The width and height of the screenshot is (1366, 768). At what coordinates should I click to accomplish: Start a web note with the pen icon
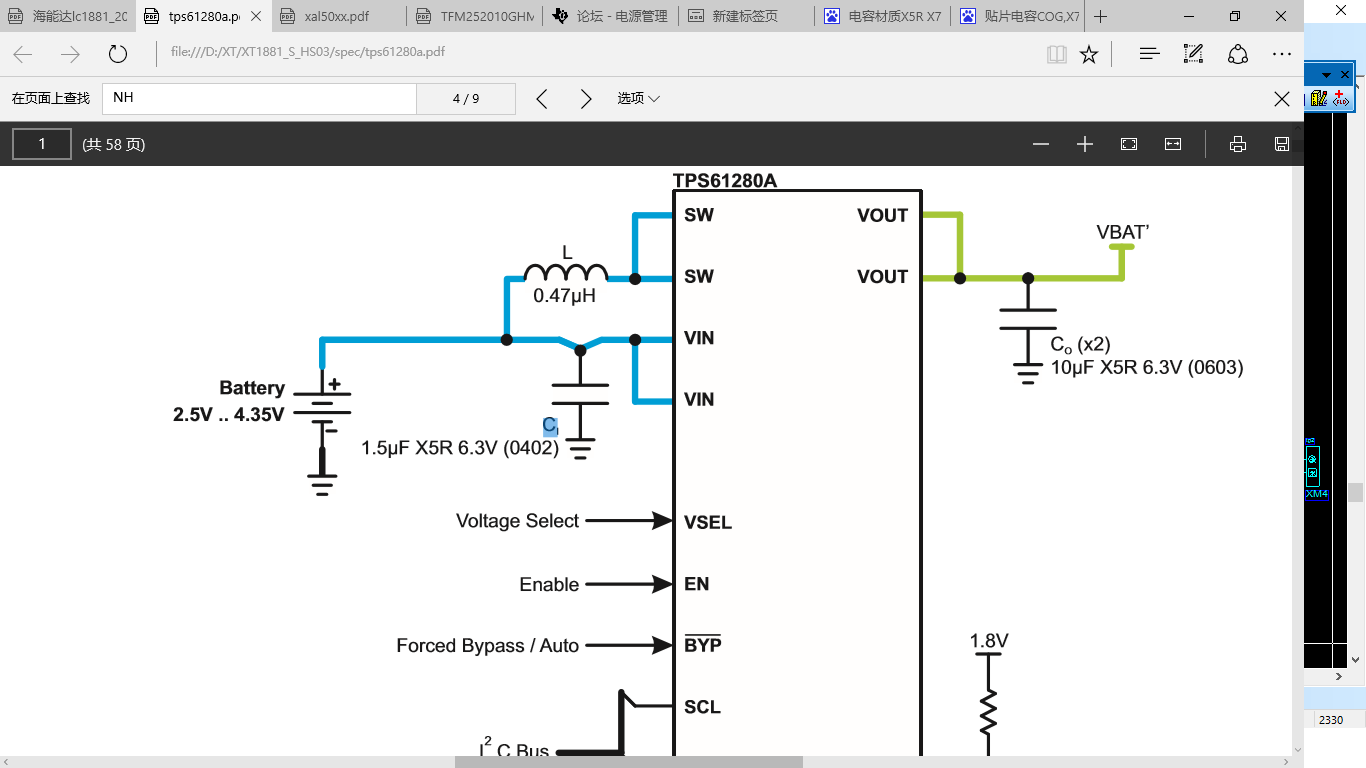coord(1193,54)
